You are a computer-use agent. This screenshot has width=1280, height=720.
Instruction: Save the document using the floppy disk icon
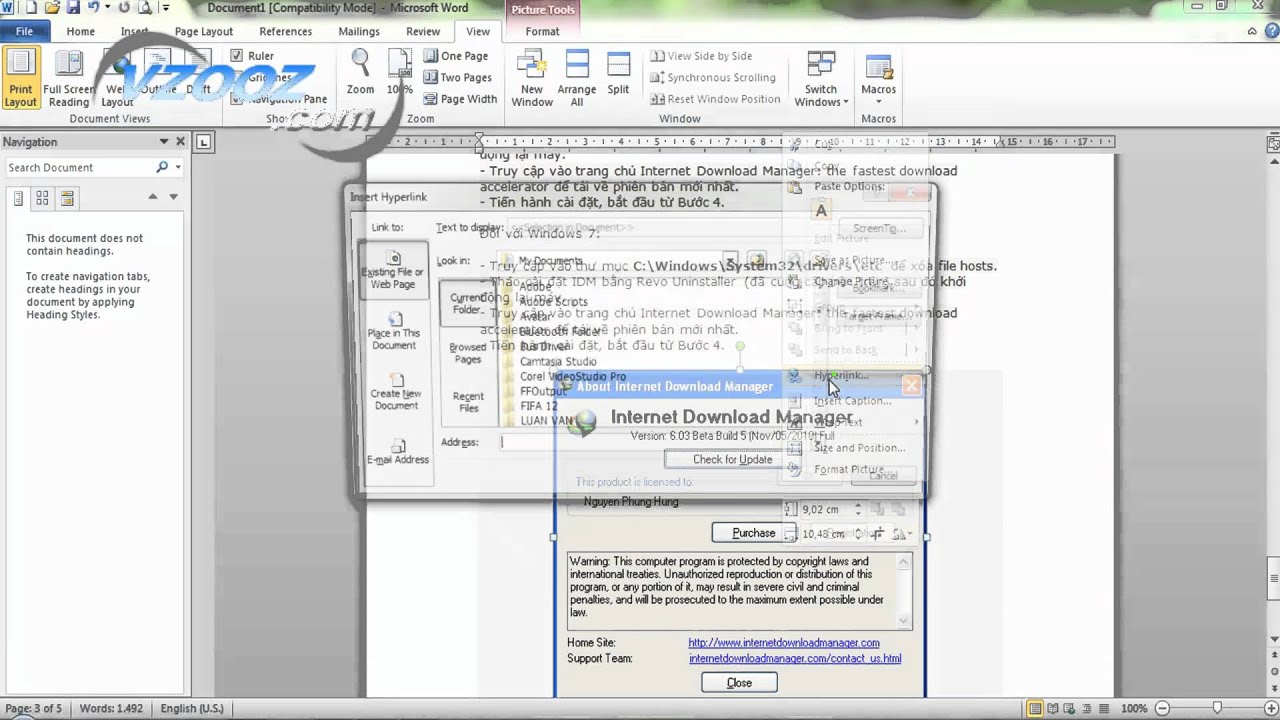pos(73,8)
